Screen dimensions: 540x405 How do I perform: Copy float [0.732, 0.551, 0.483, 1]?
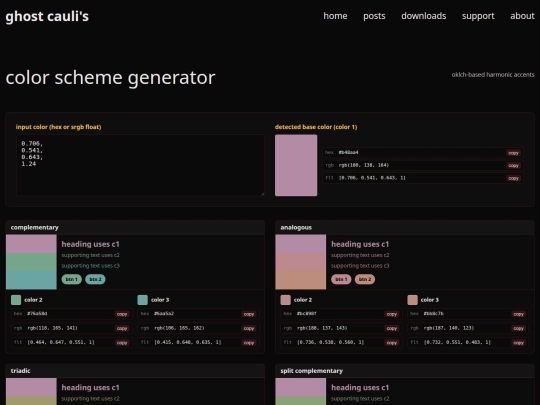coord(518,343)
